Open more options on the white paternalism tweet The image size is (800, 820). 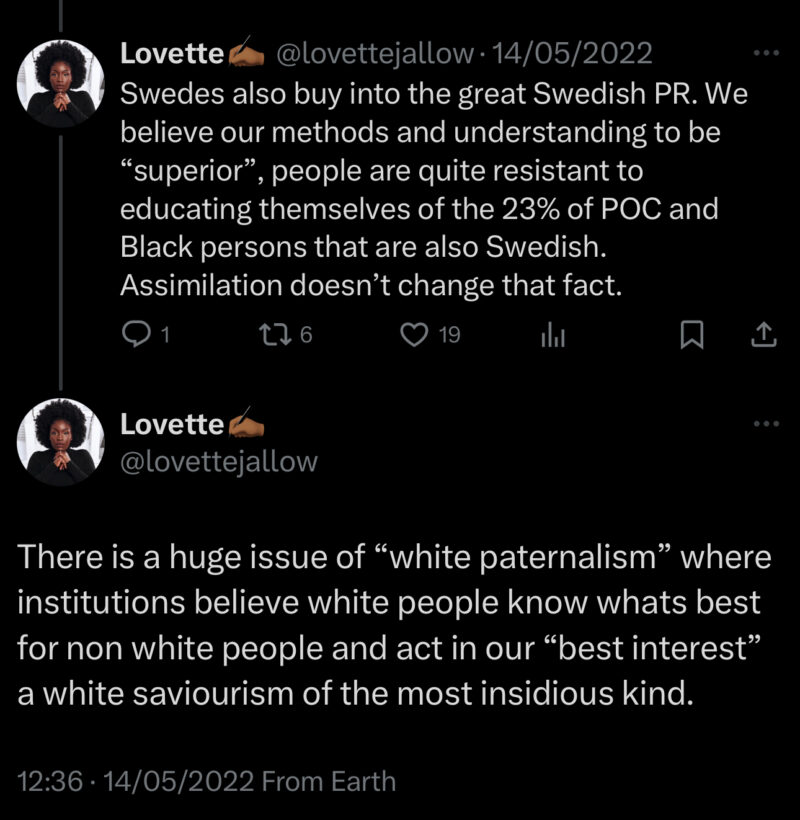[x=765, y=423]
